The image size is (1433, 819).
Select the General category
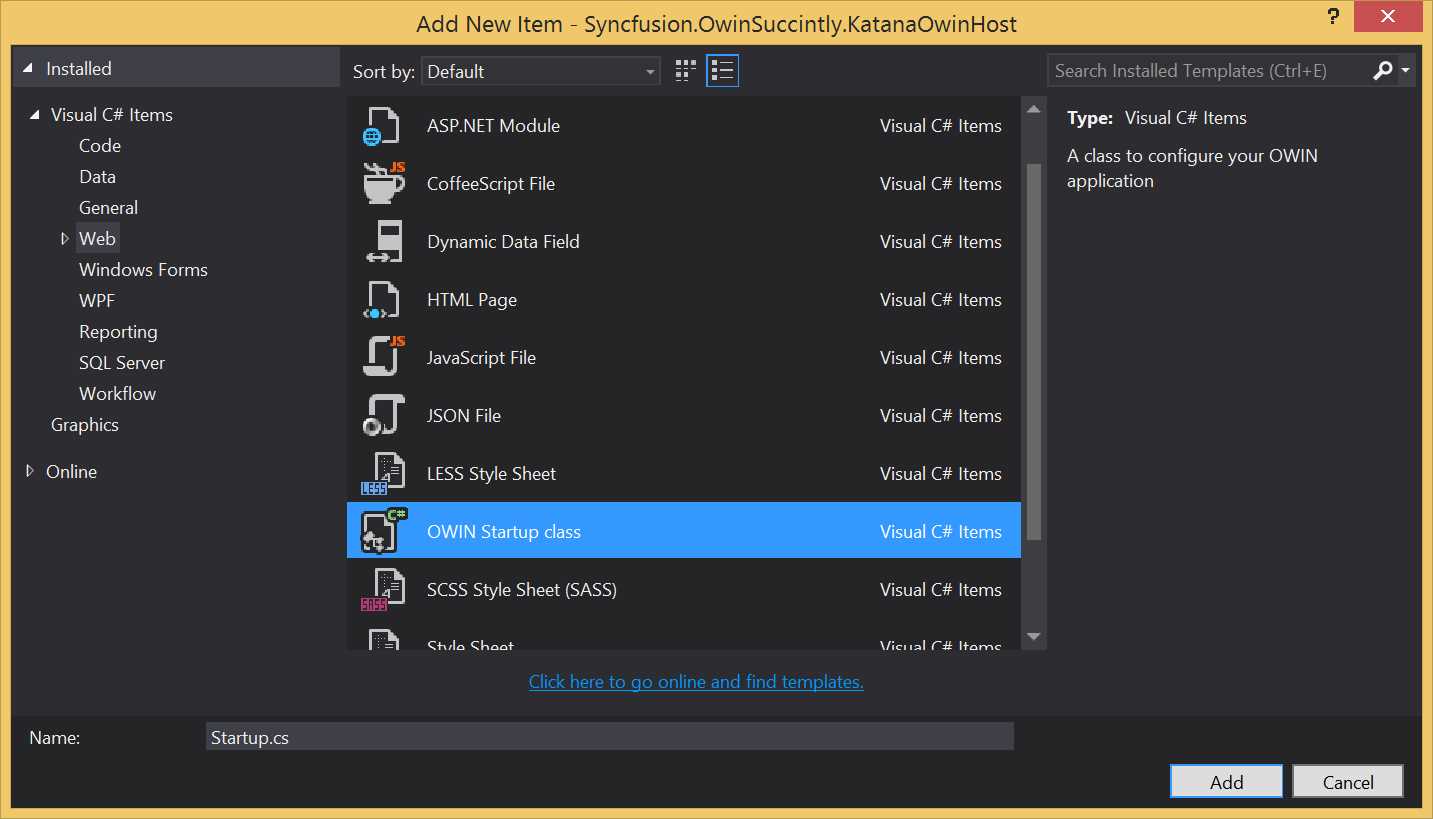pyautogui.click(x=109, y=208)
